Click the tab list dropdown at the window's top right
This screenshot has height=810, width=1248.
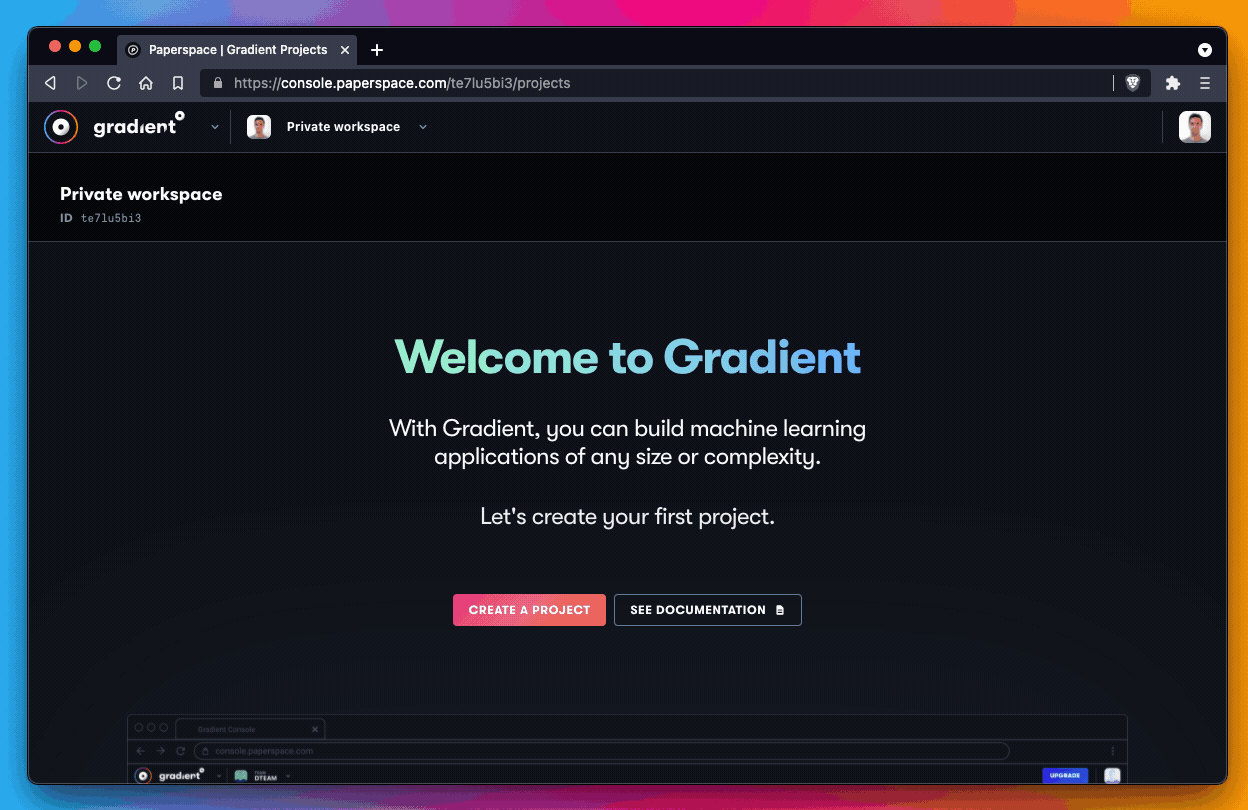1205,50
